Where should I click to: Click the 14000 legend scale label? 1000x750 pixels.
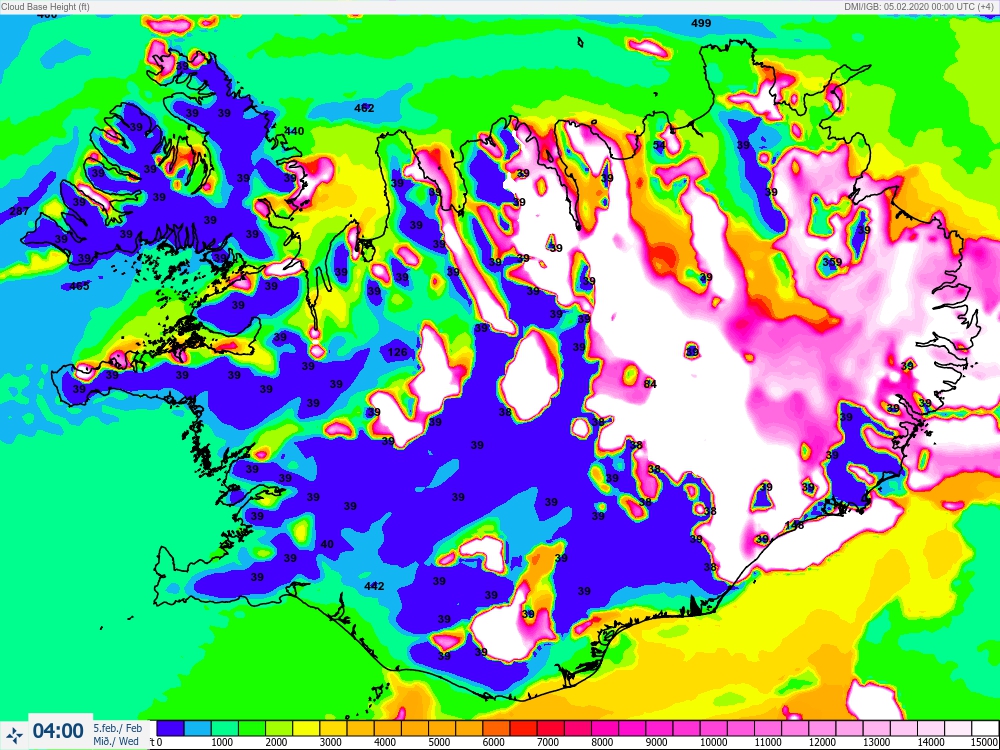click(930, 742)
